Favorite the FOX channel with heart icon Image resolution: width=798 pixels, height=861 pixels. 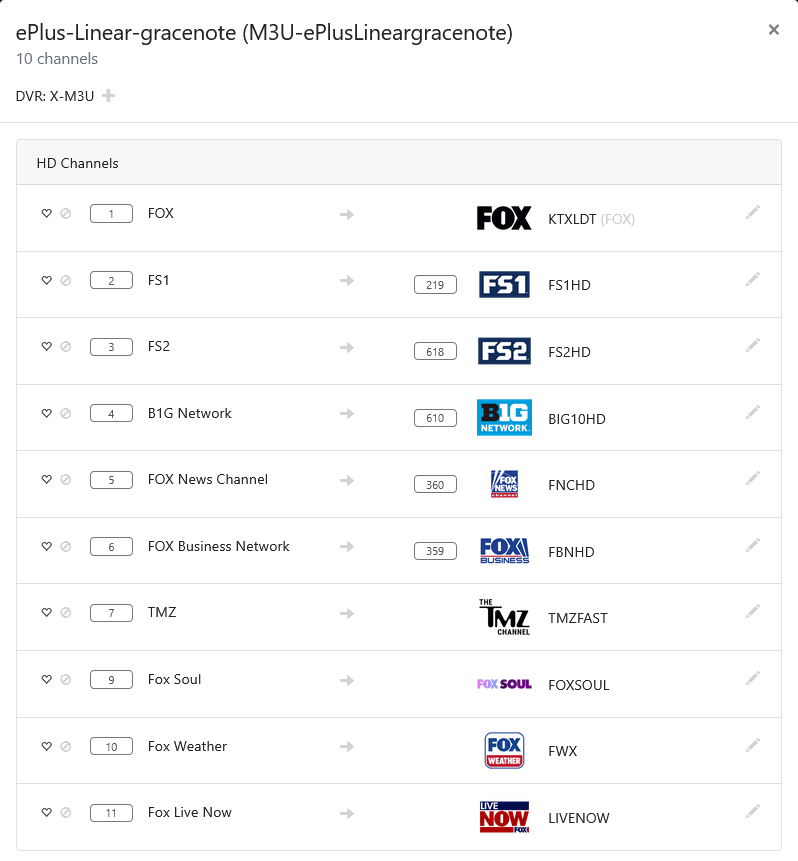point(46,213)
